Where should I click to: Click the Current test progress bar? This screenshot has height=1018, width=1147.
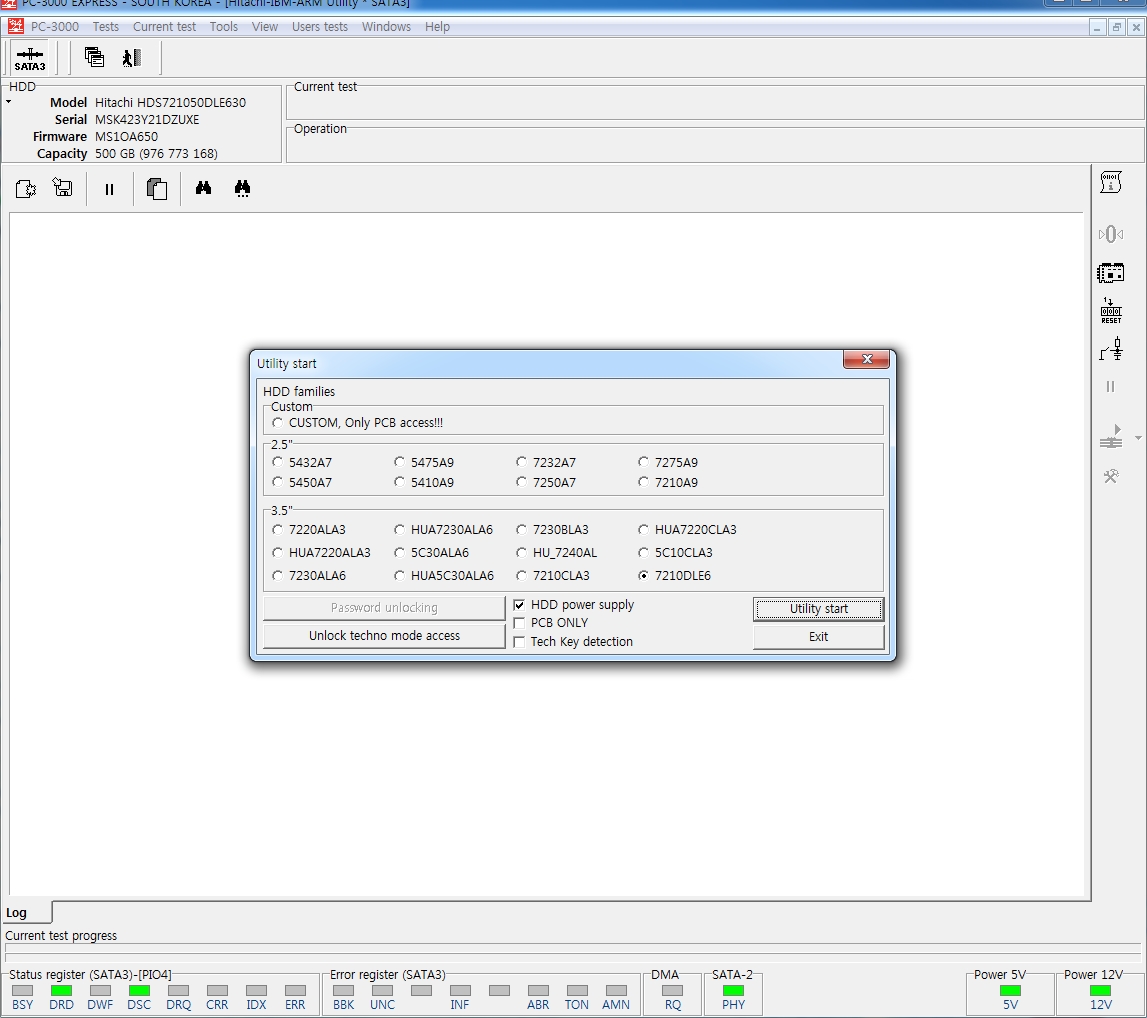coord(573,951)
